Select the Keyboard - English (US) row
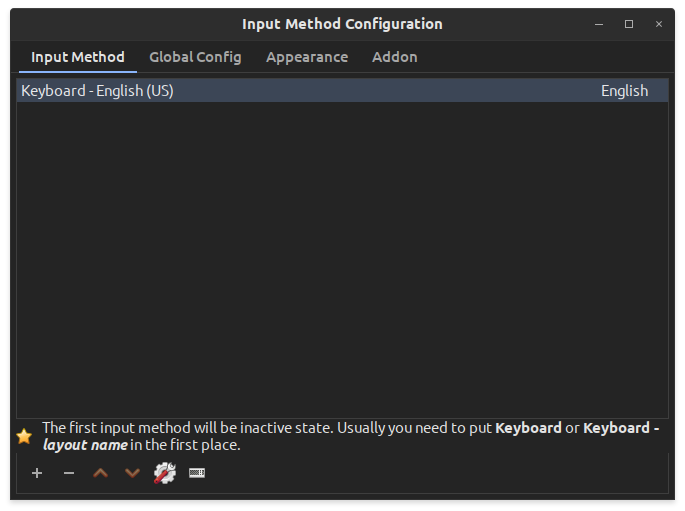The width and height of the screenshot is (685, 511). 342,91
